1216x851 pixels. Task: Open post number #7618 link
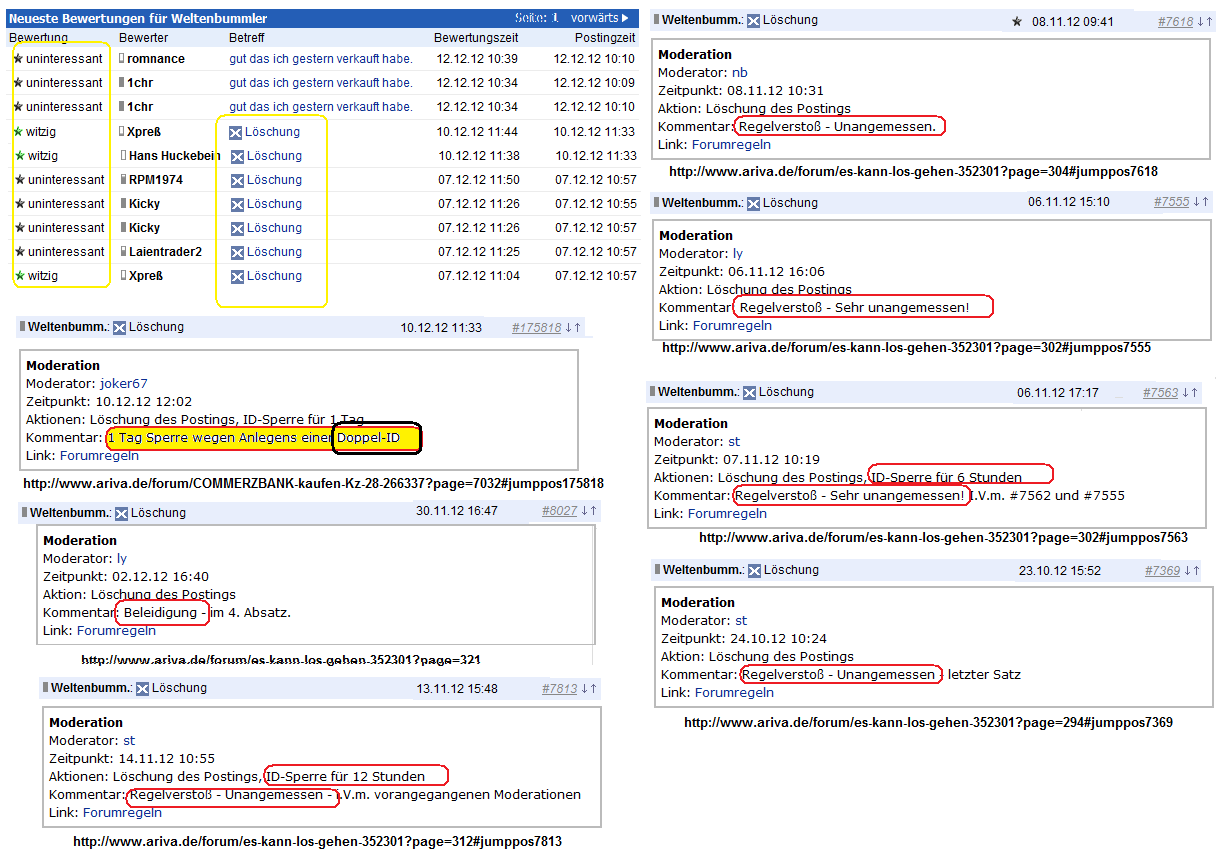(x=1175, y=22)
